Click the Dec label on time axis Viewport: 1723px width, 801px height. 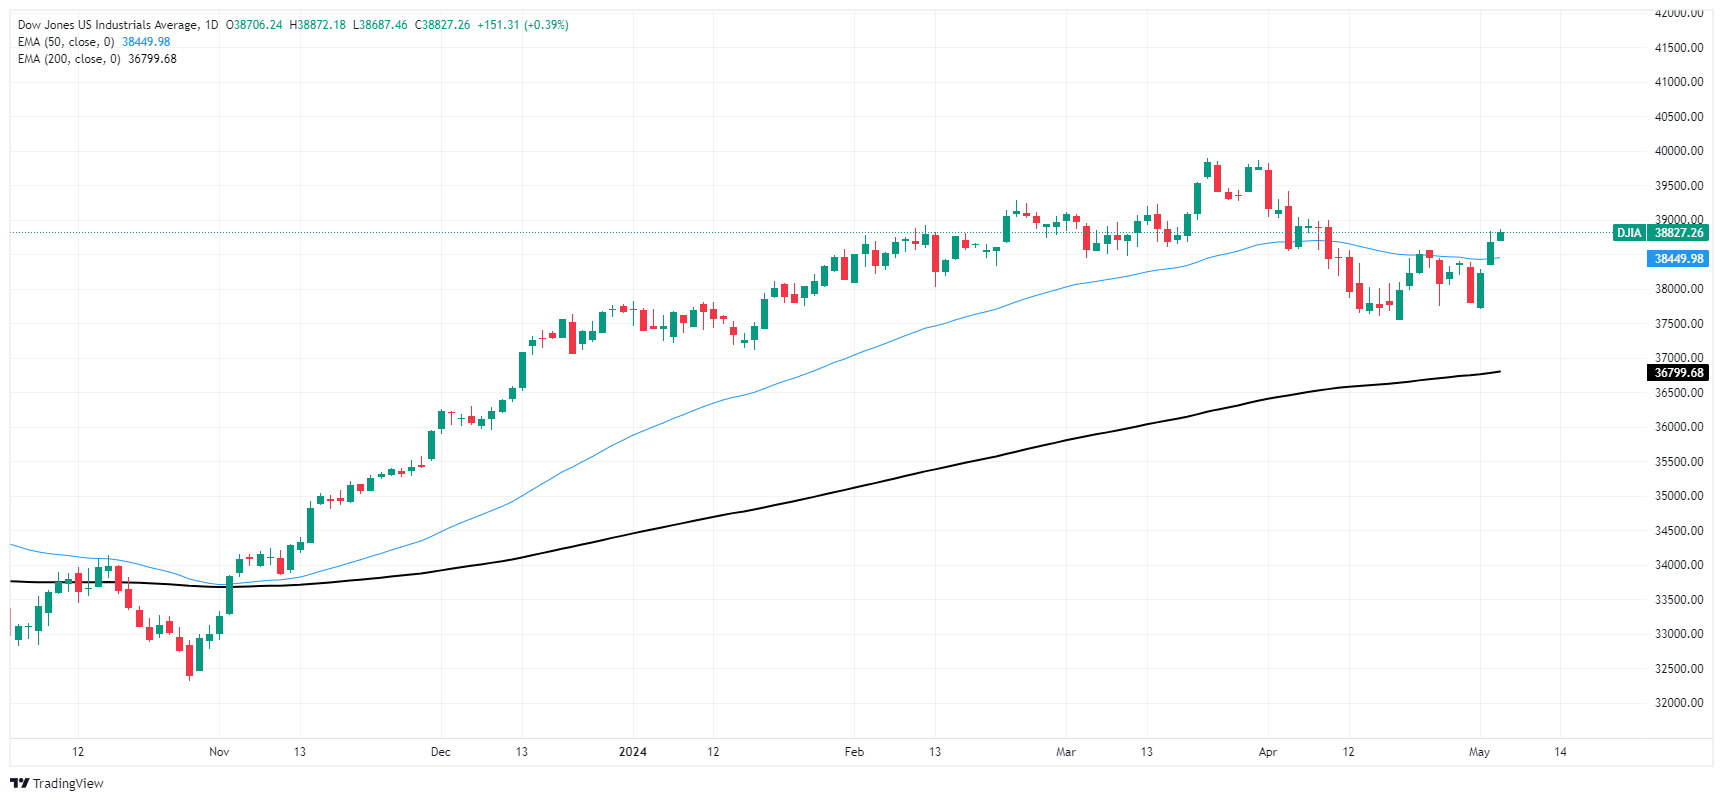pos(441,752)
